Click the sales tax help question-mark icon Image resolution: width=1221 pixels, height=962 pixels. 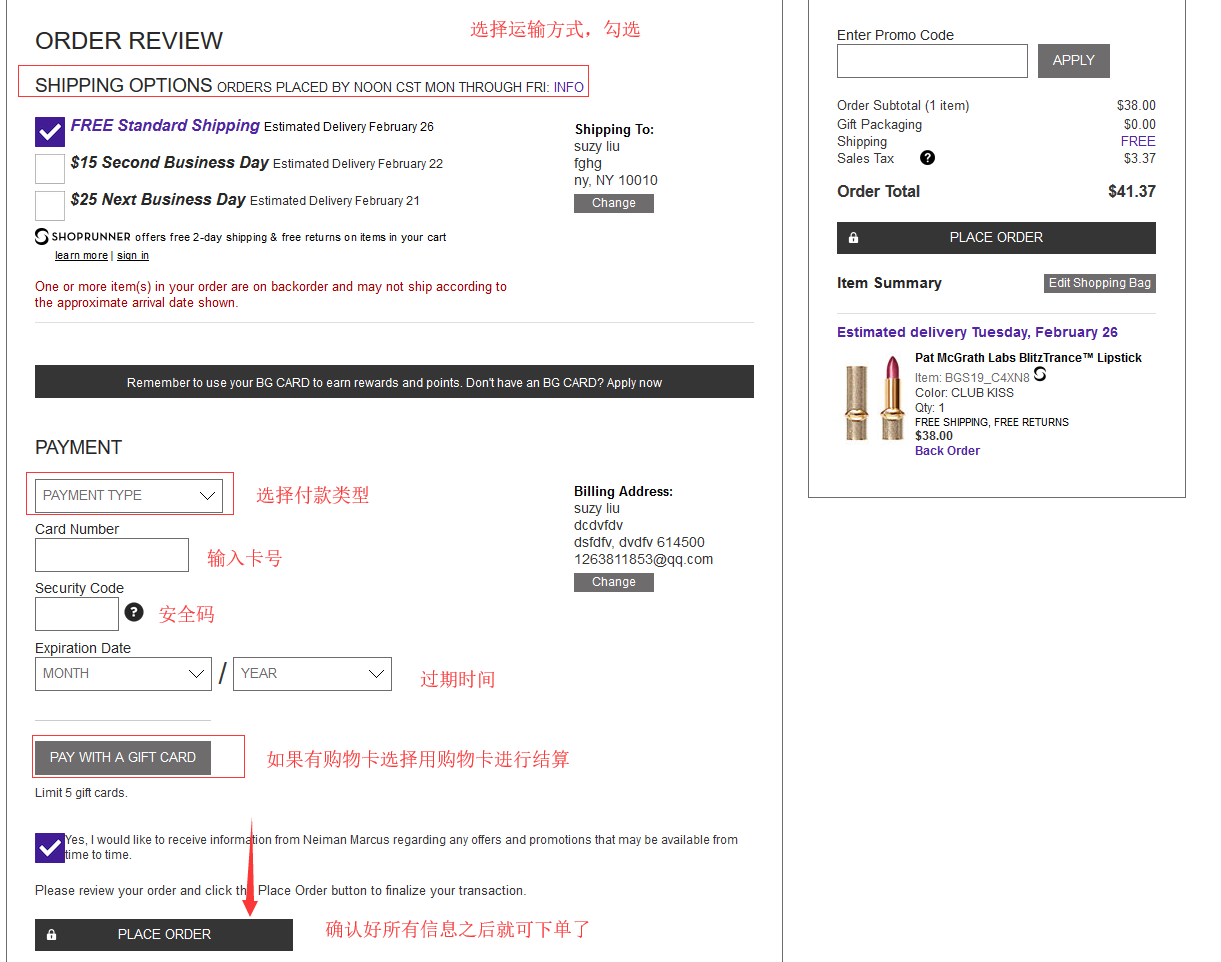point(927,158)
